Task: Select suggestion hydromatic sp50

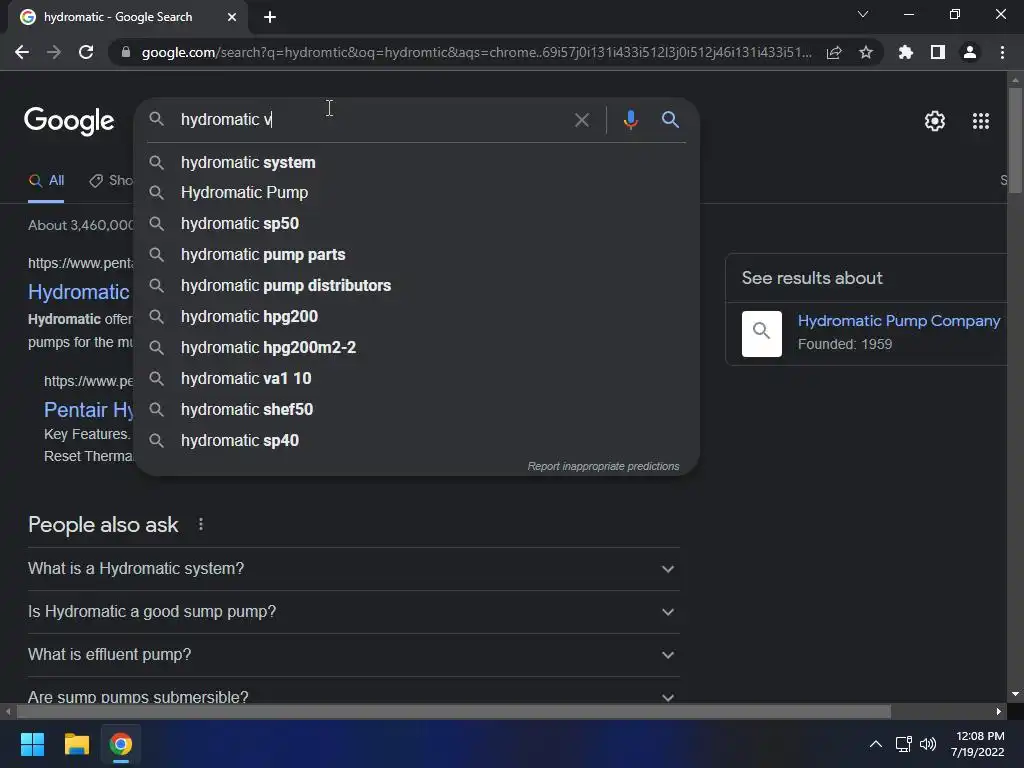Action: point(417,223)
